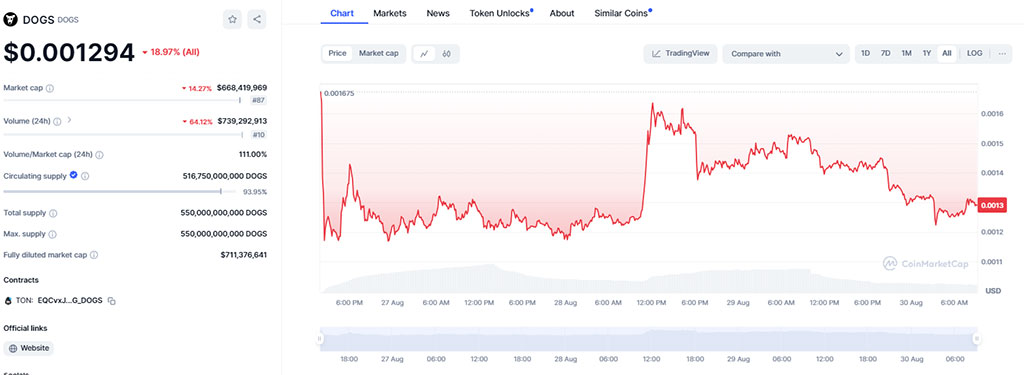Click the $711,376,641 fully diluted value
The width and height of the screenshot is (1024, 375).
pyautogui.click(x=244, y=255)
